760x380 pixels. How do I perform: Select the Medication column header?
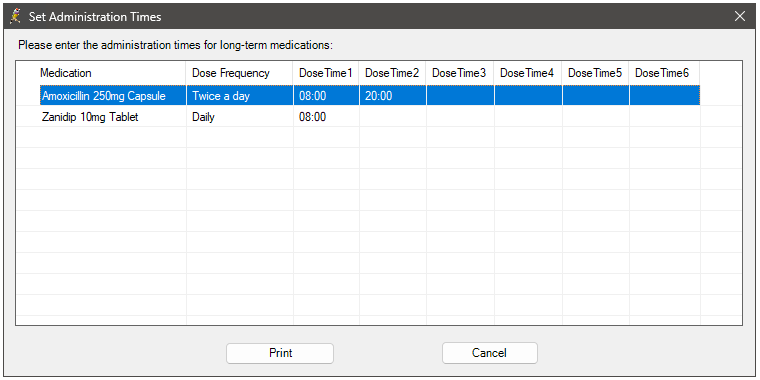tap(101, 73)
